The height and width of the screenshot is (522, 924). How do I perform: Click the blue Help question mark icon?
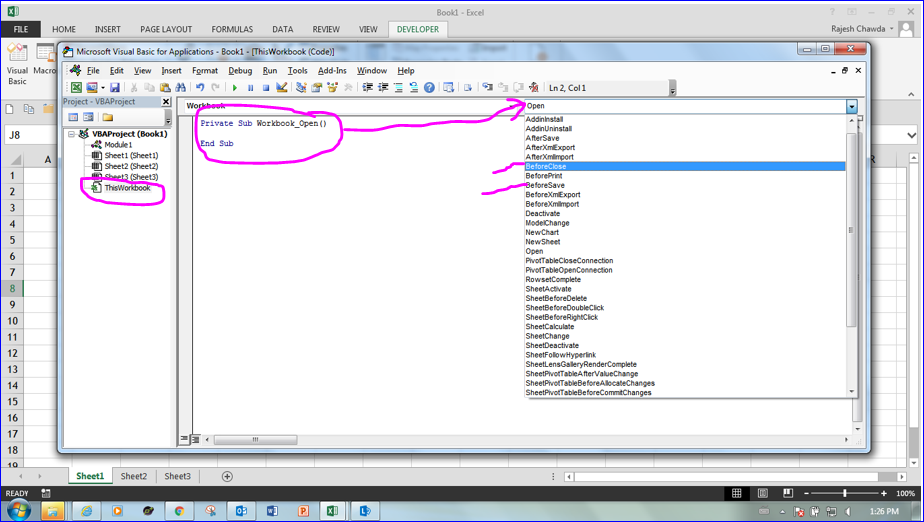(430, 88)
